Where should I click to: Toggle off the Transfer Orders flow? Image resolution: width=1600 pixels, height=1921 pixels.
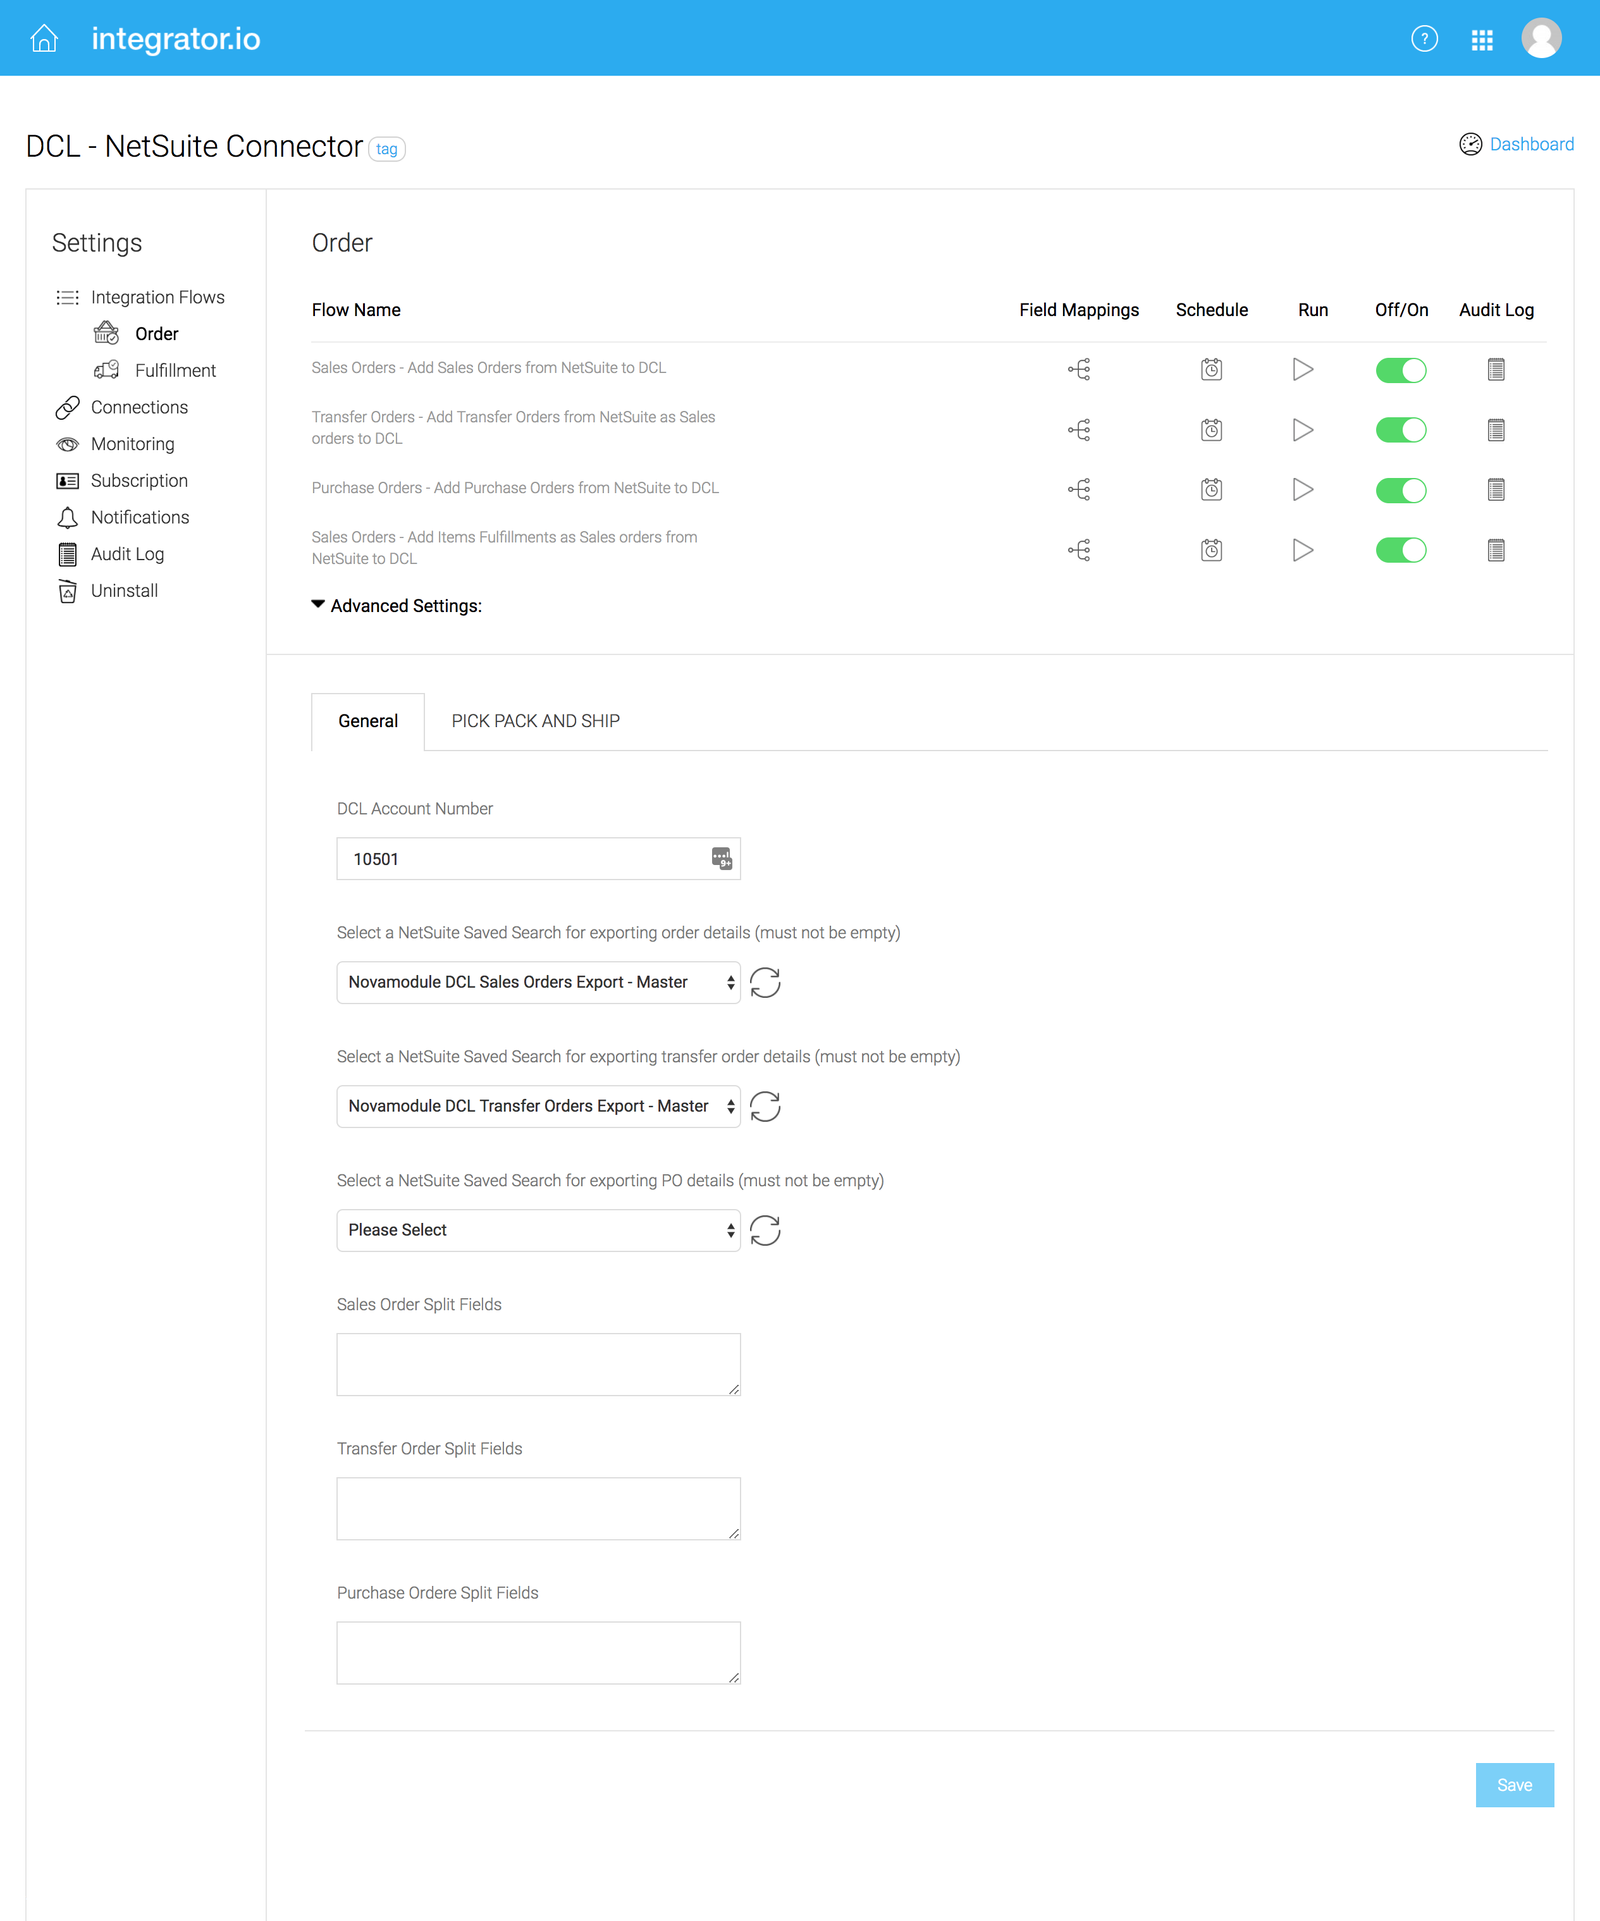(1400, 430)
